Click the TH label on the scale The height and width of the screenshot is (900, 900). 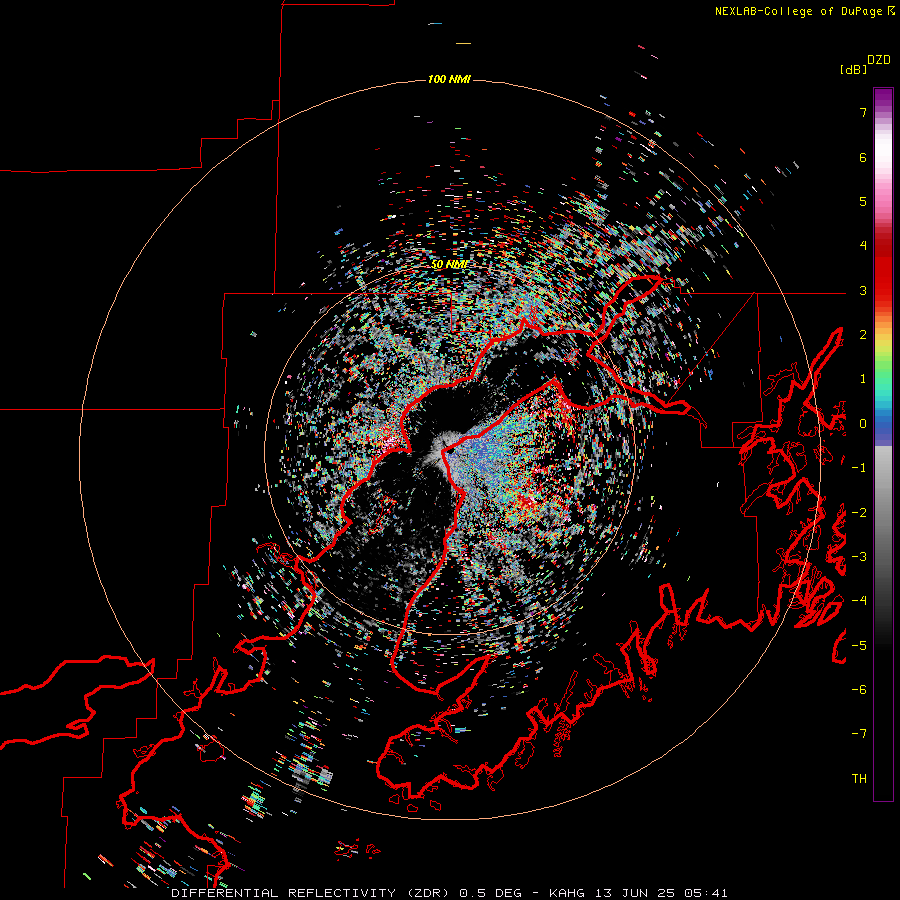click(859, 778)
